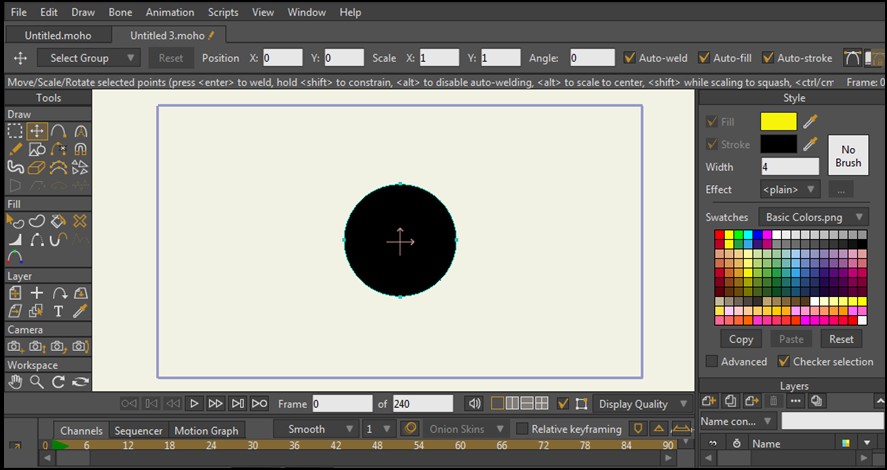This screenshot has width=887, height=470.
Task: Toggle audio mute speaker icon
Action: point(474,404)
